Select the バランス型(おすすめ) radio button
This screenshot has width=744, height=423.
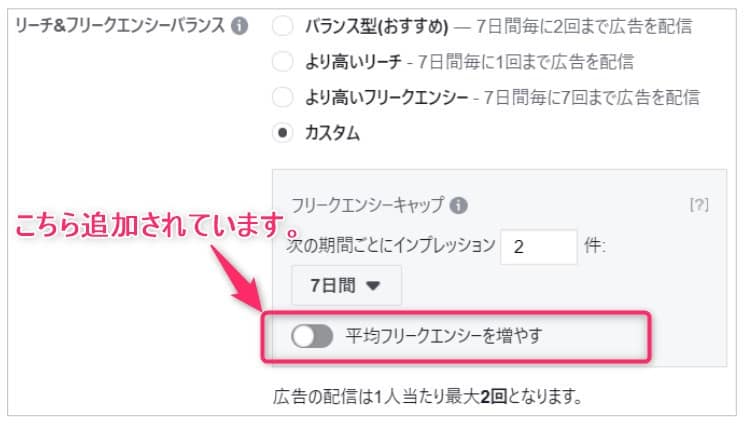tap(284, 27)
